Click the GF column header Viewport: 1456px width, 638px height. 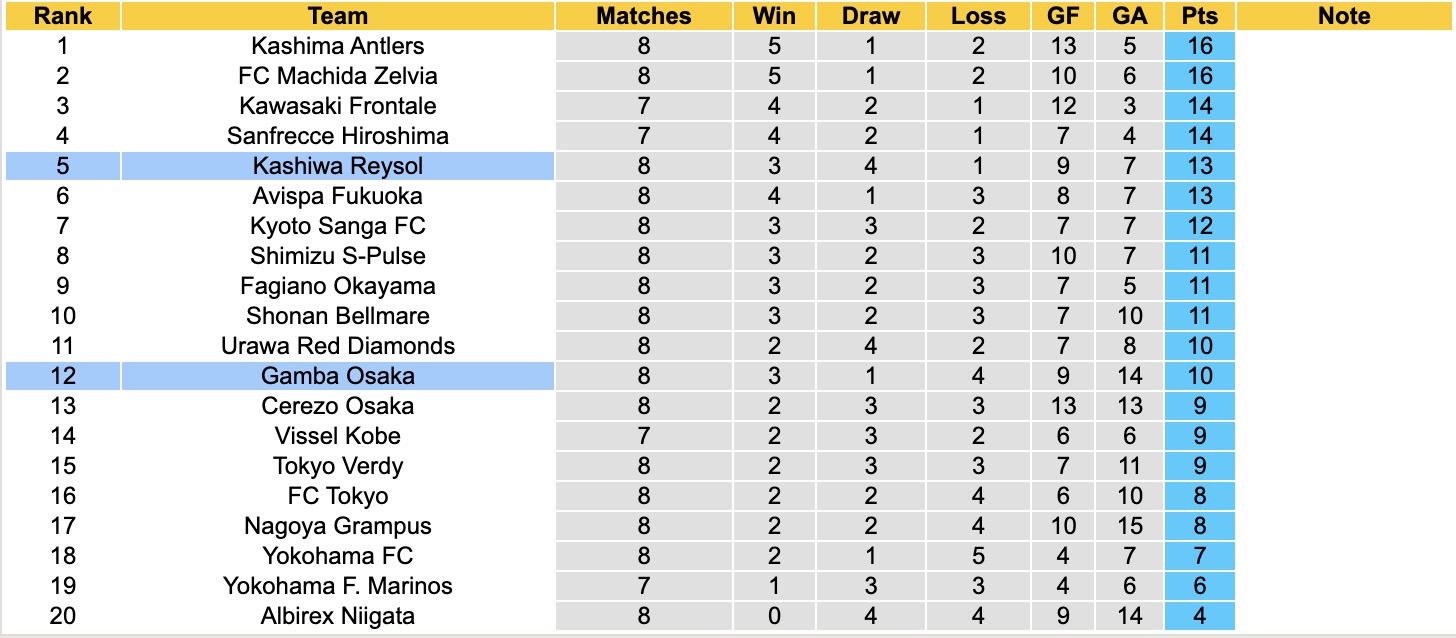1063,16
